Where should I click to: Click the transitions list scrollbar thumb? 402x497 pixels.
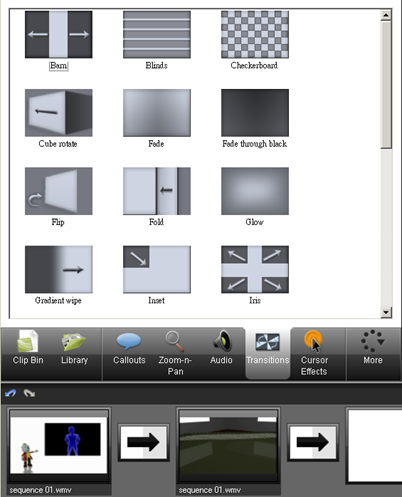(386, 85)
